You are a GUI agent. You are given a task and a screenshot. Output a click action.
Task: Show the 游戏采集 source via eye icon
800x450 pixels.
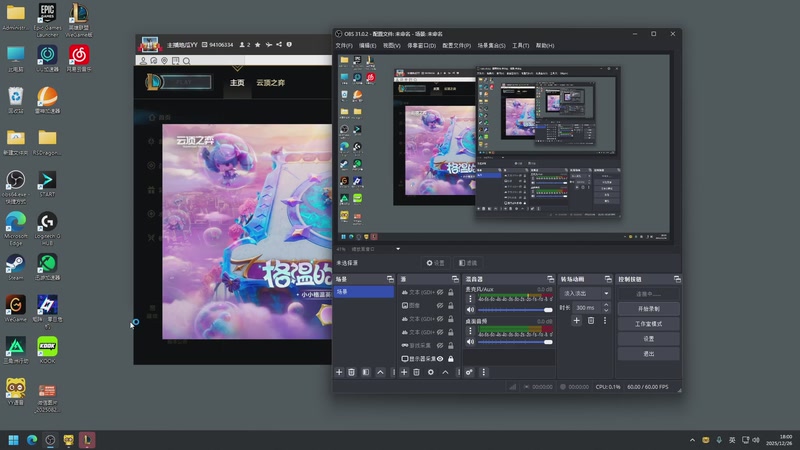[440, 345]
